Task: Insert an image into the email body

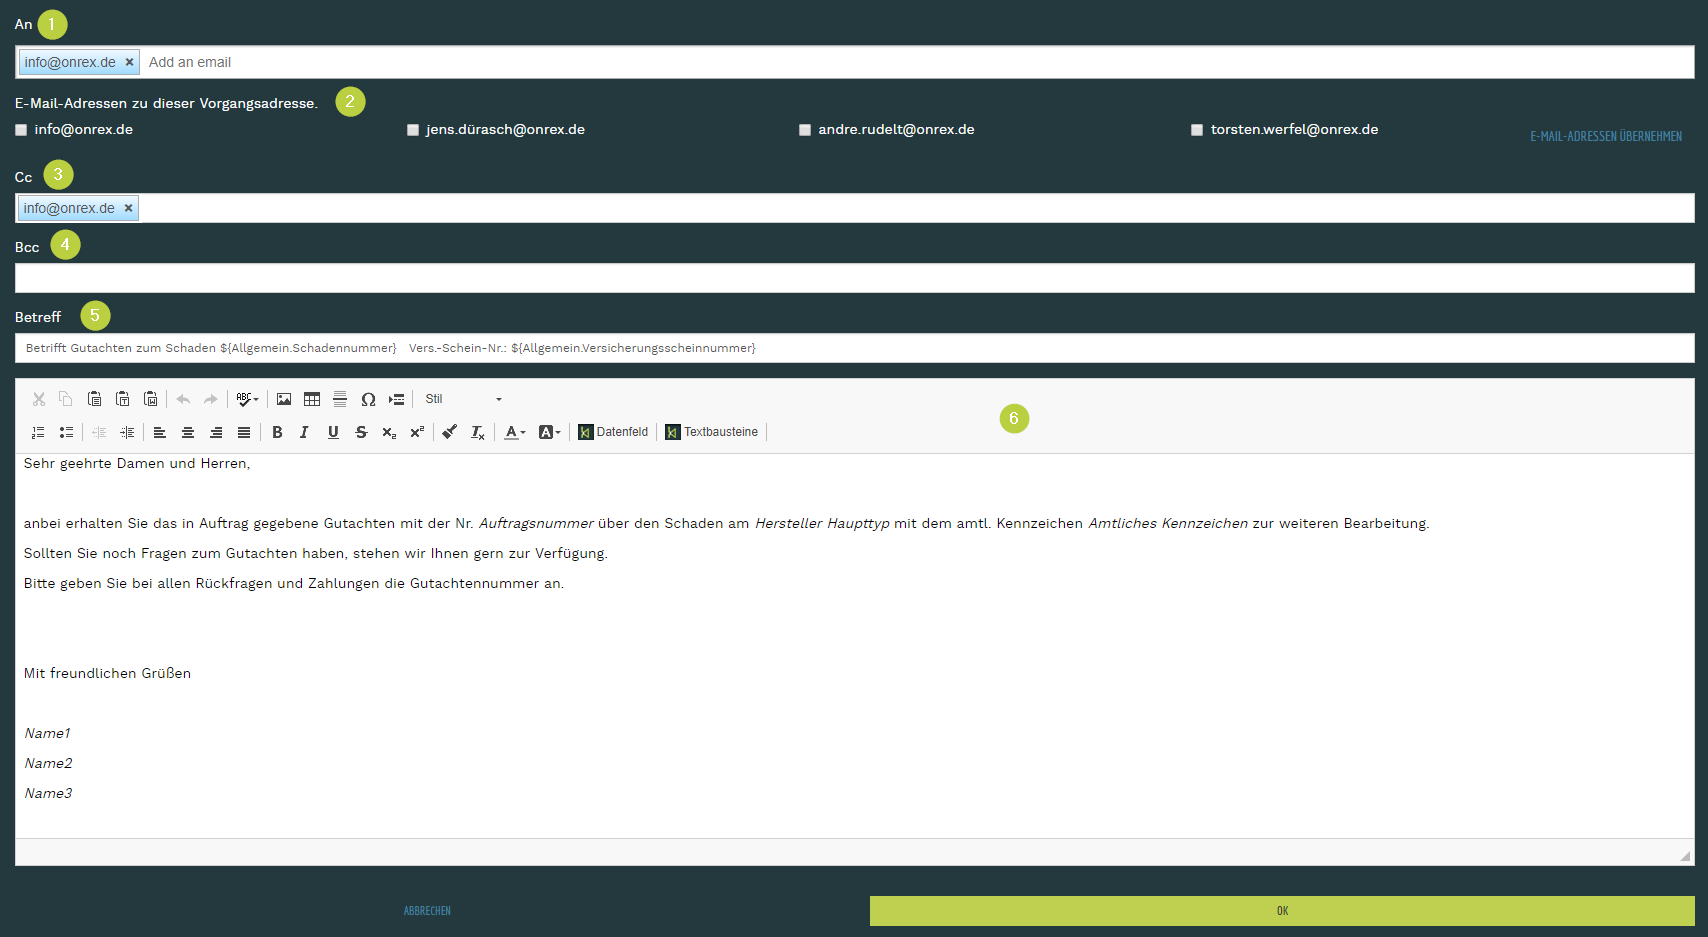Action: pos(284,399)
